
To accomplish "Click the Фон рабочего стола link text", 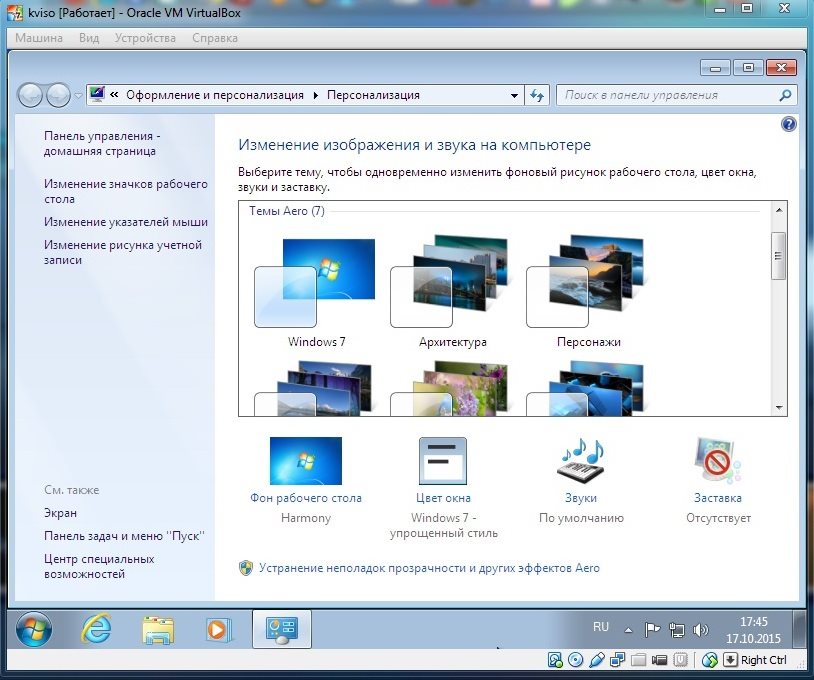I will coord(306,498).
